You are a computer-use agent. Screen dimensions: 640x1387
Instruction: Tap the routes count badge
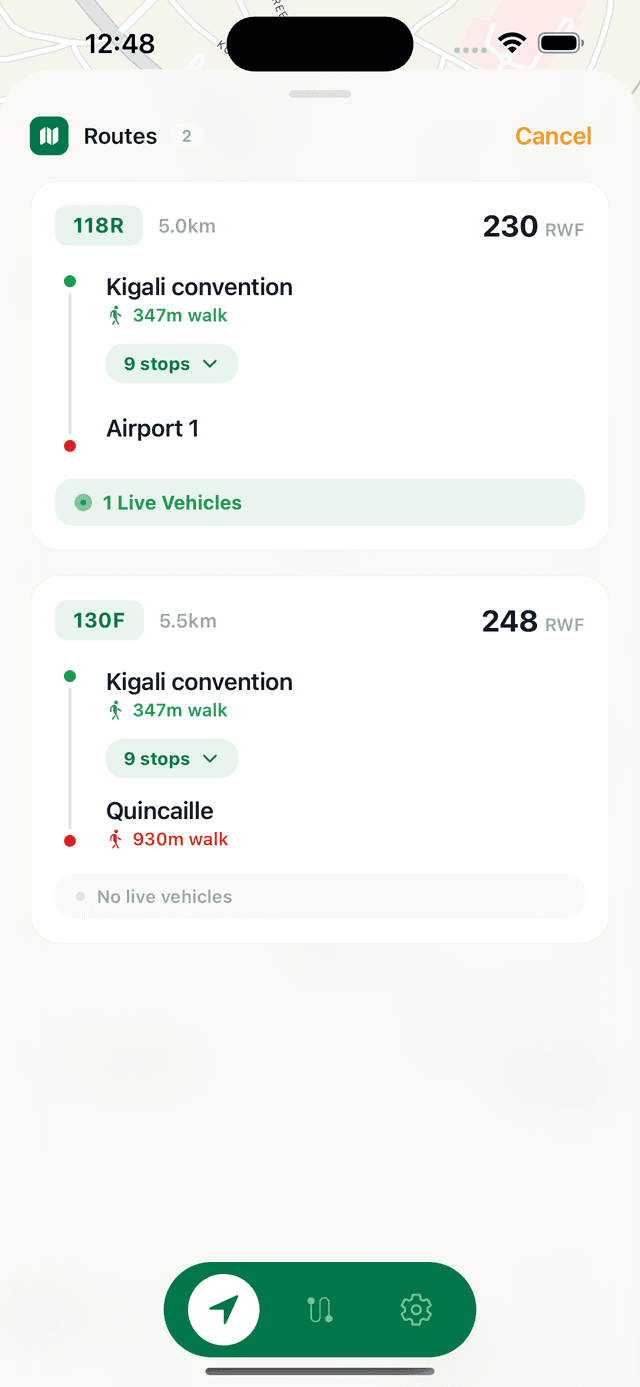tap(186, 137)
